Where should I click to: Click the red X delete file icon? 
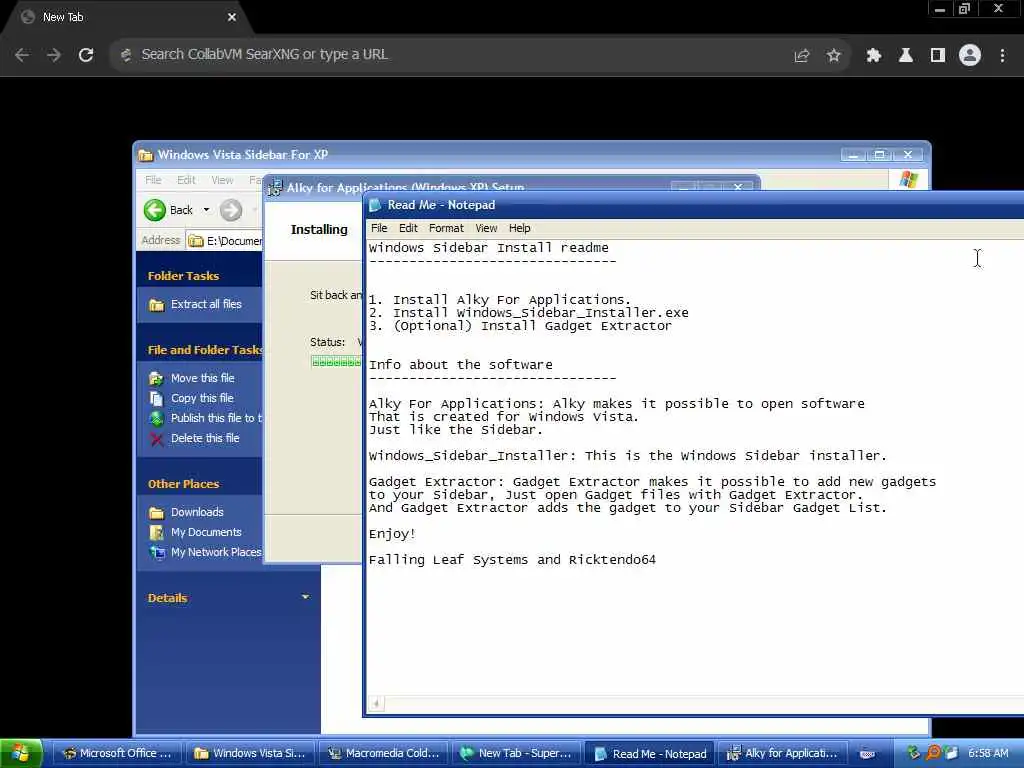click(x=157, y=439)
